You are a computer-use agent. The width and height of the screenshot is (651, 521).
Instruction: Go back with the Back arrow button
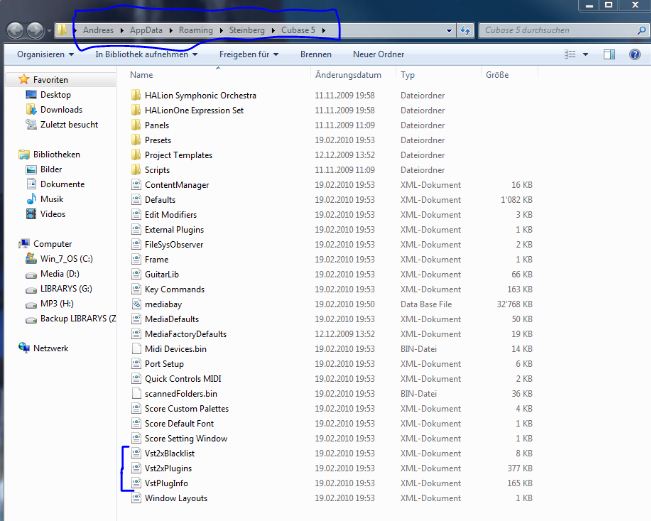click(x=15, y=30)
